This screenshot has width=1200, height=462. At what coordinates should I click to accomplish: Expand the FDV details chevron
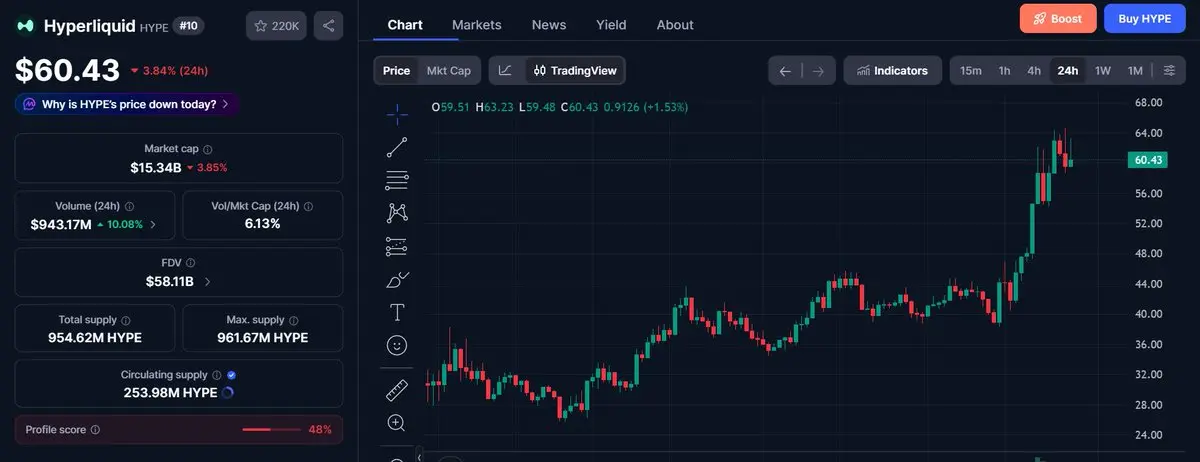[207, 282]
